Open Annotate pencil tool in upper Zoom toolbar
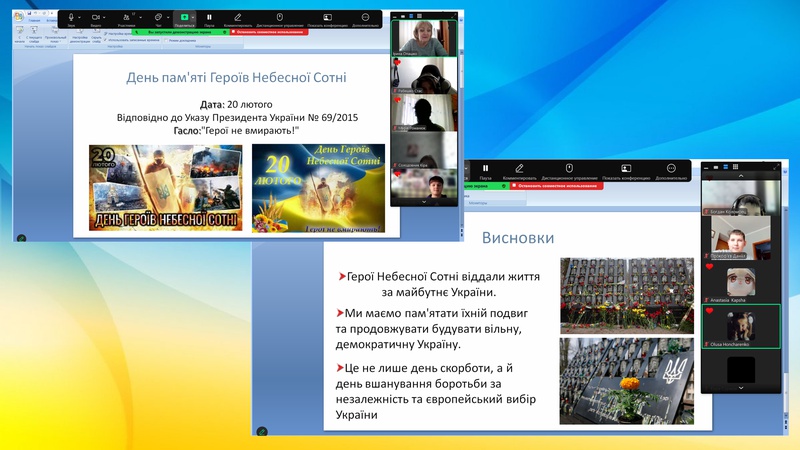The height and width of the screenshot is (450, 800). 238,19
